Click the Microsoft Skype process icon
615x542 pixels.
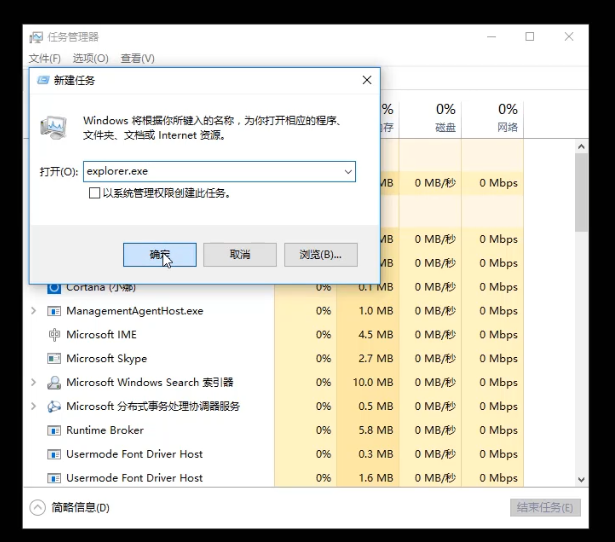click(x=54, y=358)
